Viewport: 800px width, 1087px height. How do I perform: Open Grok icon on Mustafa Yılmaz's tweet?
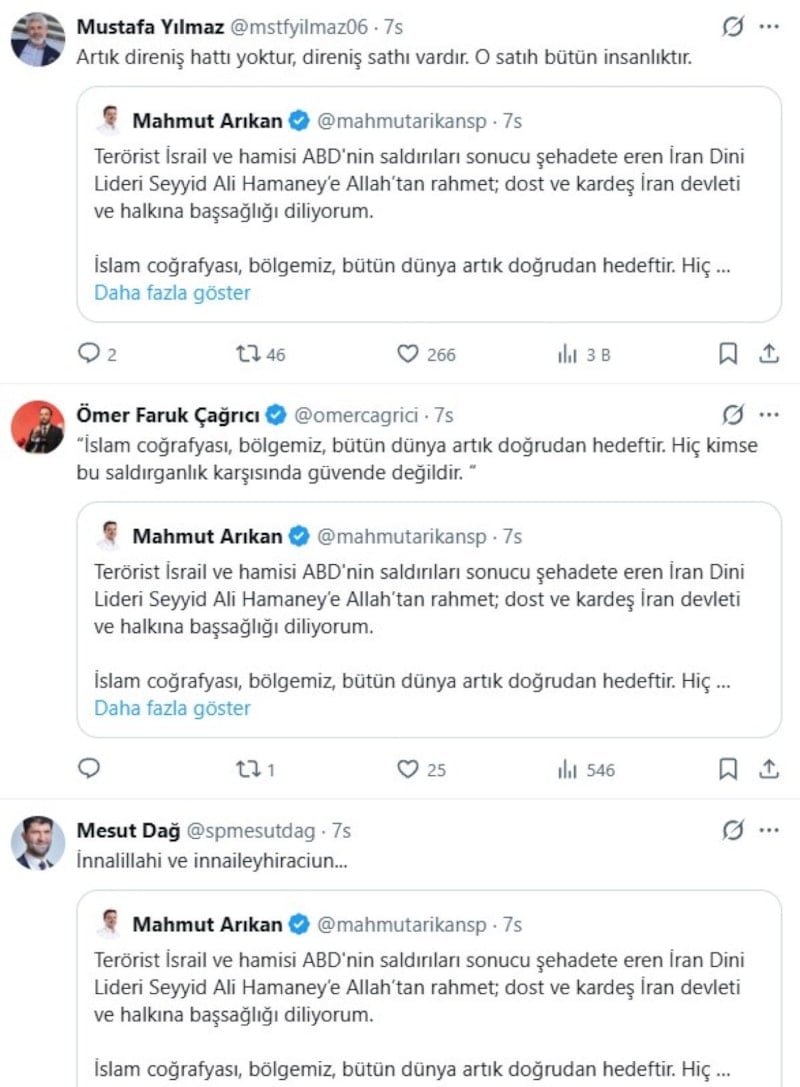(733, 26)
